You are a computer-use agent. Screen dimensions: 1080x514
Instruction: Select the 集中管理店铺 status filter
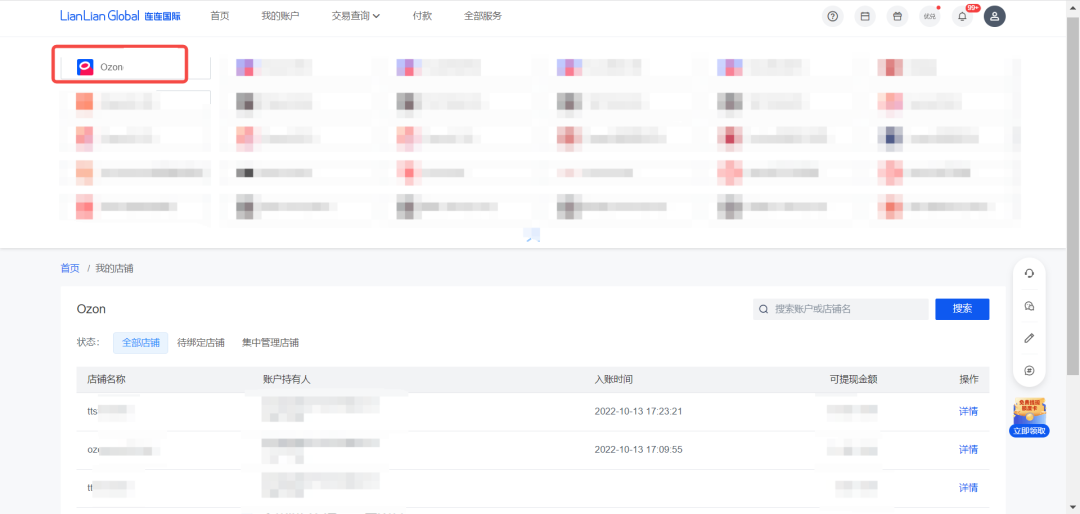point(270,342)
